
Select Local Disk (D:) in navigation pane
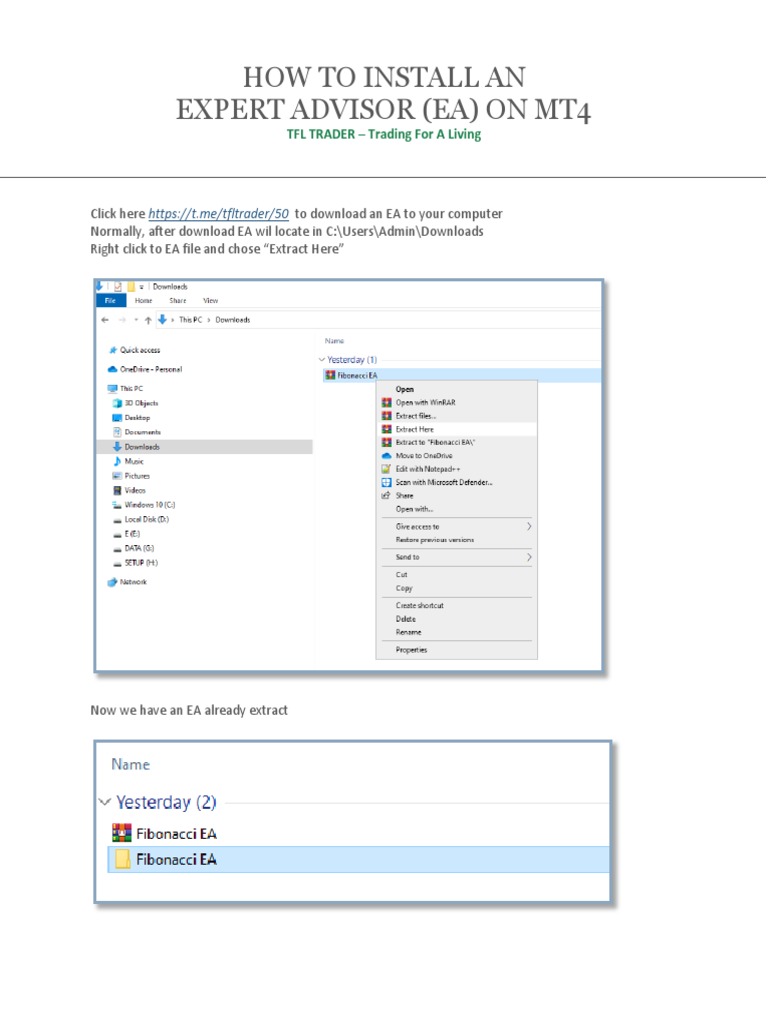click(x=146, y=519)
